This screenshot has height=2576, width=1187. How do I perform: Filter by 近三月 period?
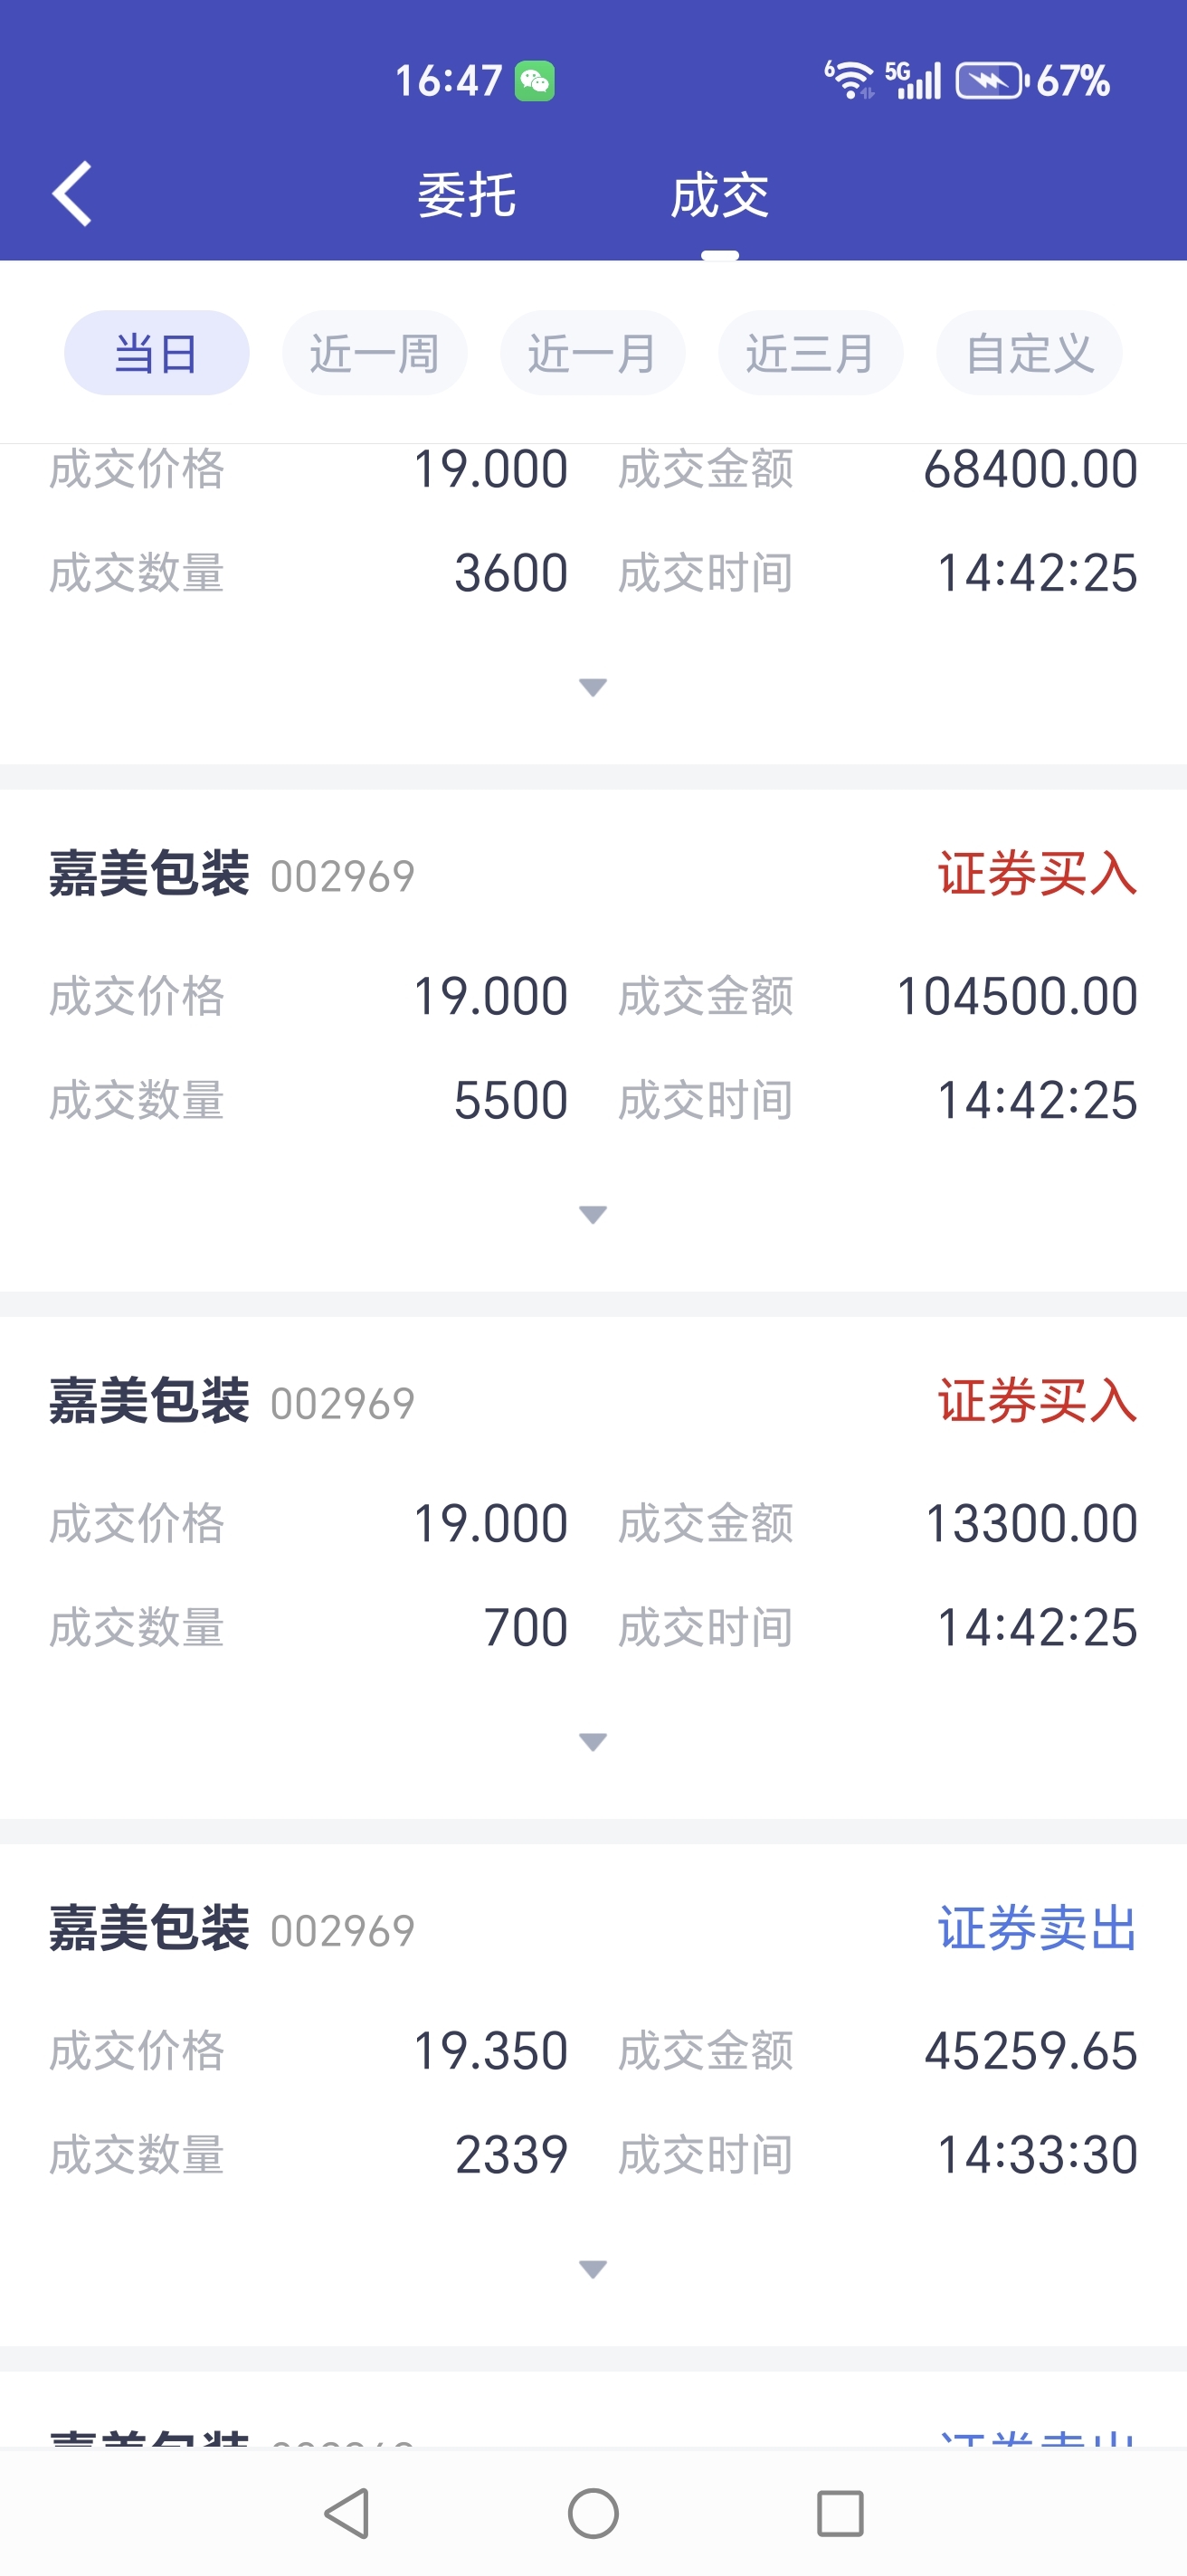click(x=810, y=353)
